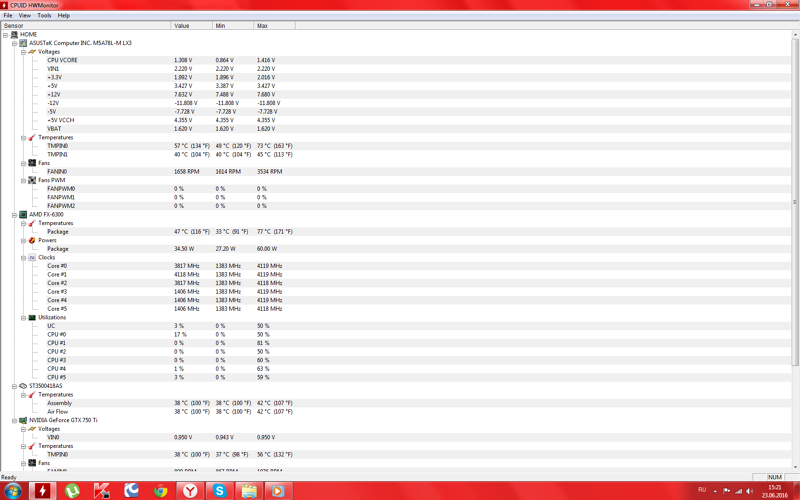Click the vertical scrollbar thumb
The image size is (800, 500).
pos(795,202)
